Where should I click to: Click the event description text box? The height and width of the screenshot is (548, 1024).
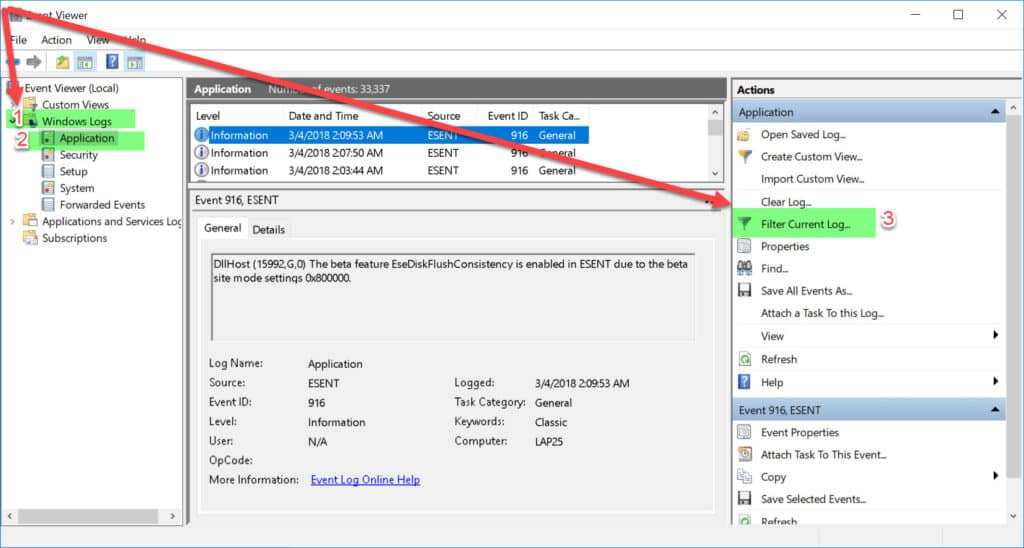coord(453,297)
